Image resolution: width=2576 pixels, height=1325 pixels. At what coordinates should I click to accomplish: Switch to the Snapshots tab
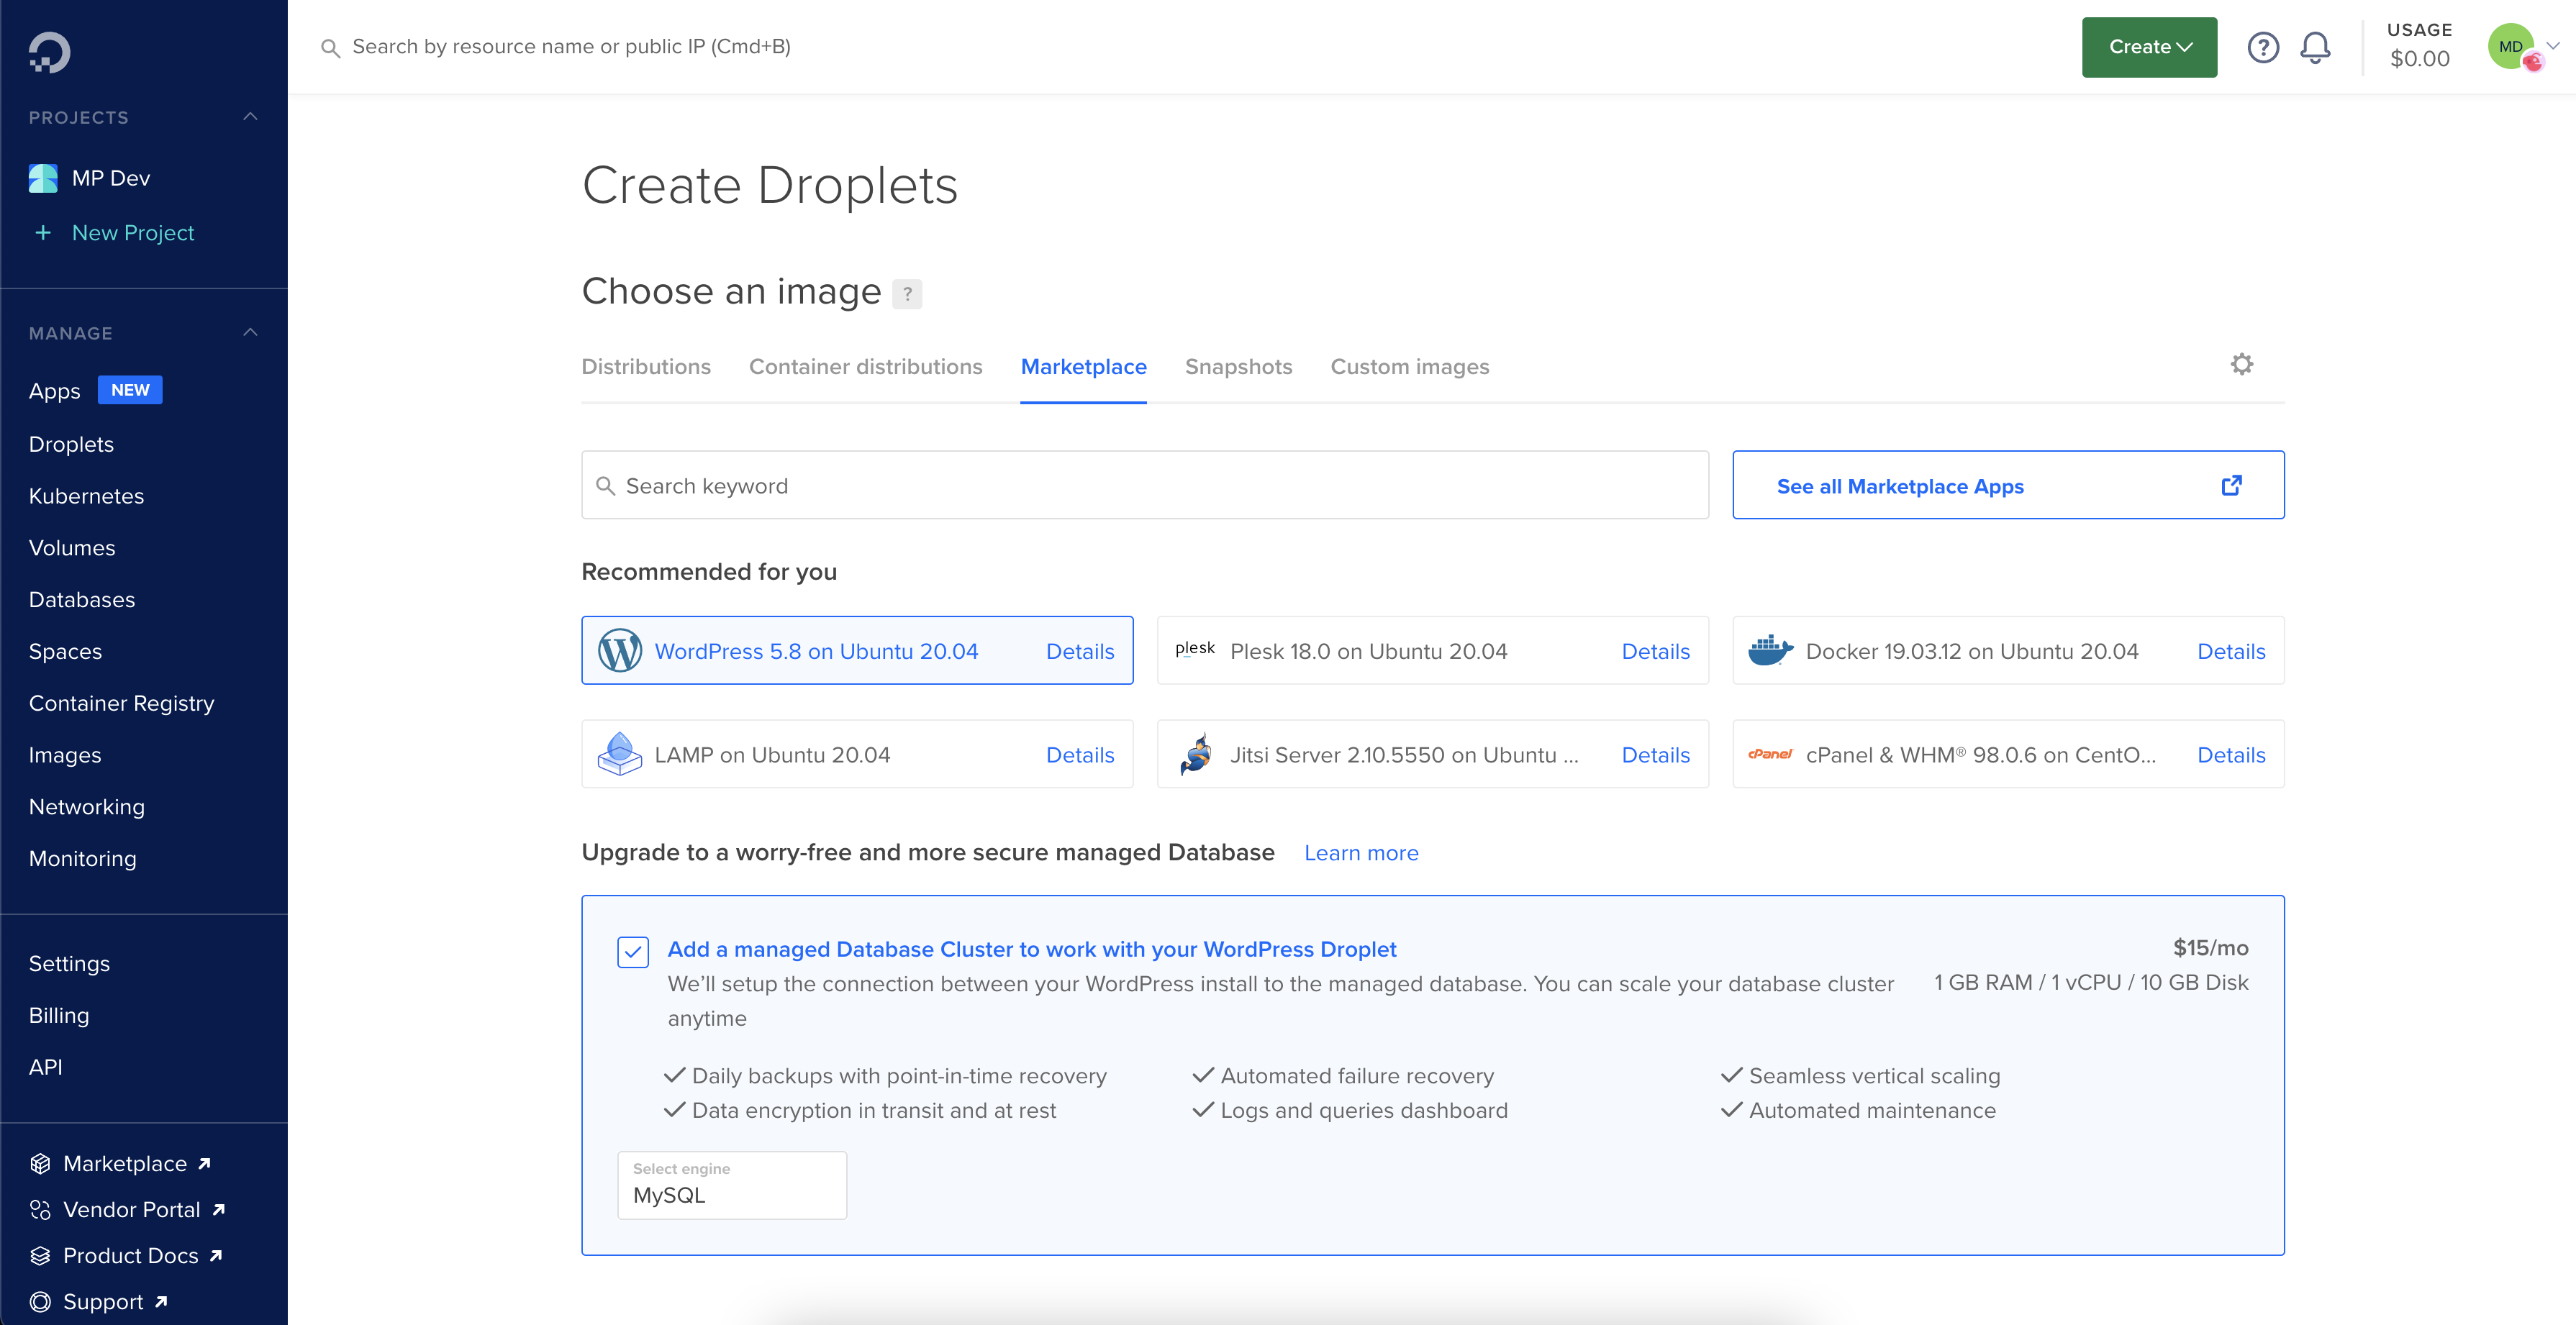[x=1238, y=367]
